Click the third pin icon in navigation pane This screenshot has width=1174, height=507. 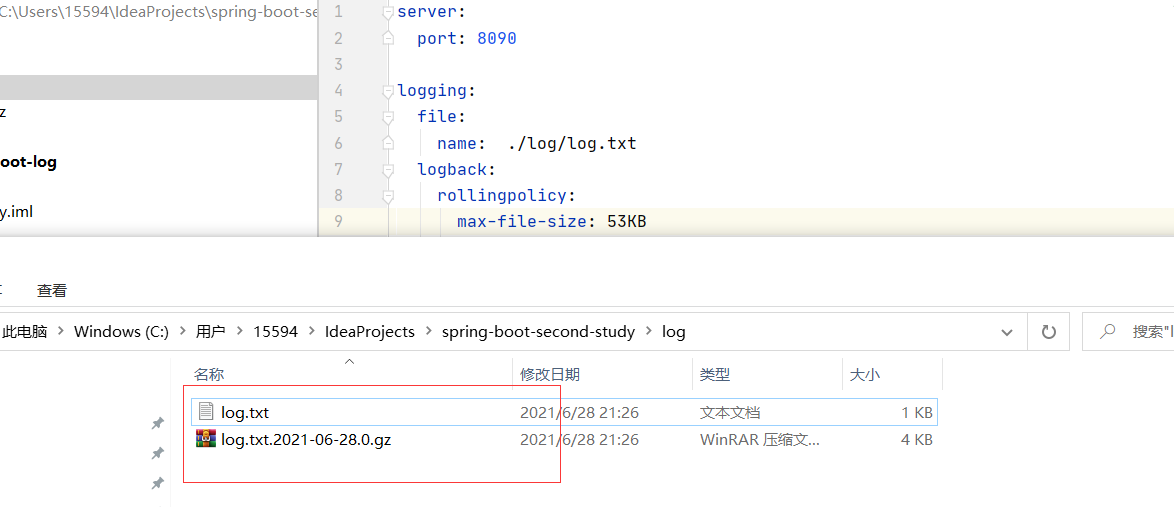(157, 483)
